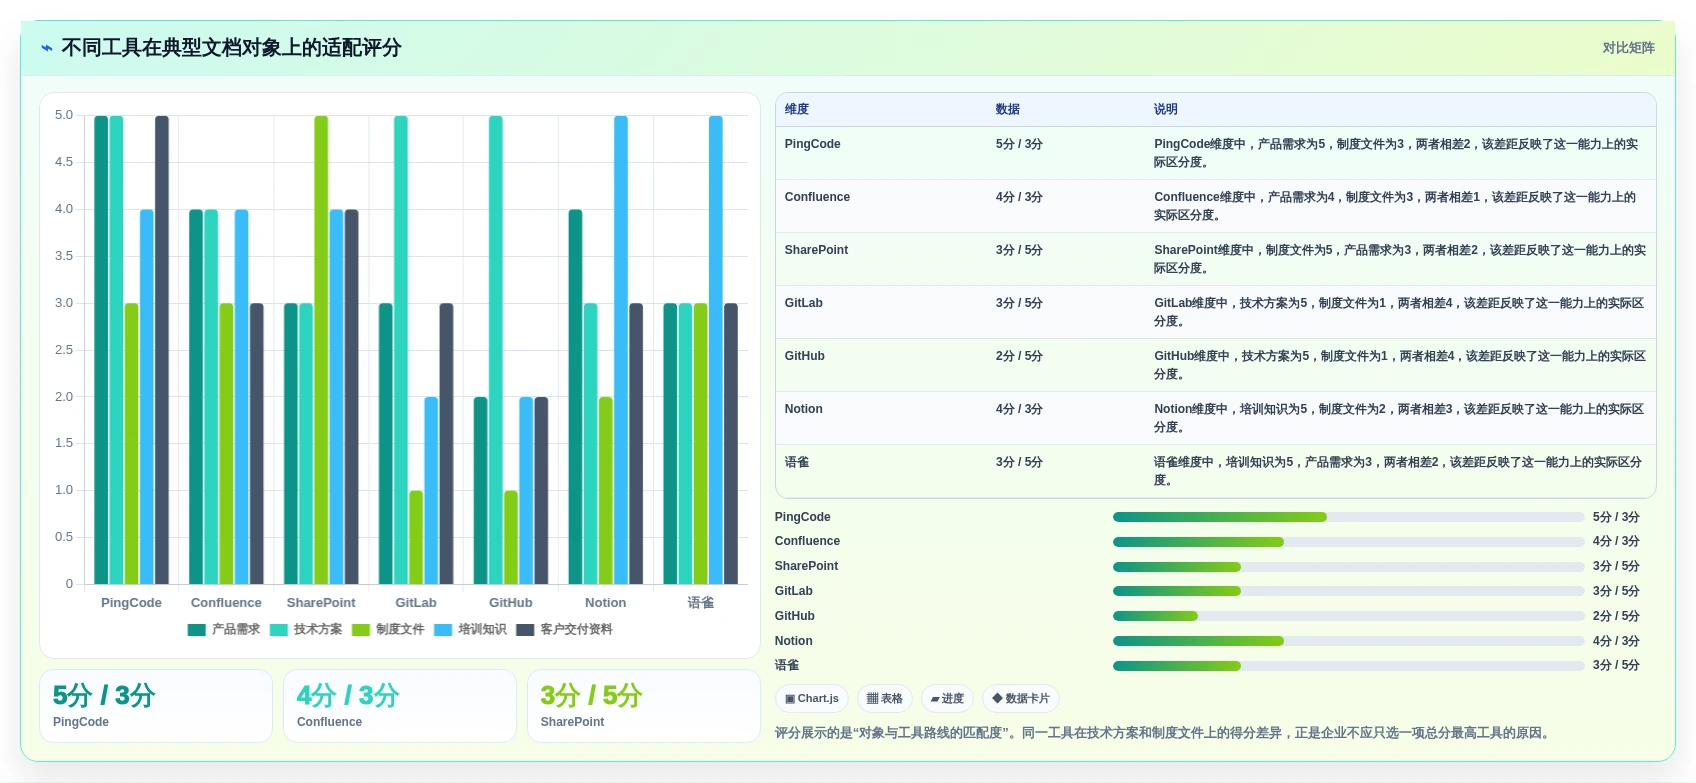The height and width of the screenshot is (783, 1696).
Task: Click the 语雀 progress bar
Action: coord(1348,666)
